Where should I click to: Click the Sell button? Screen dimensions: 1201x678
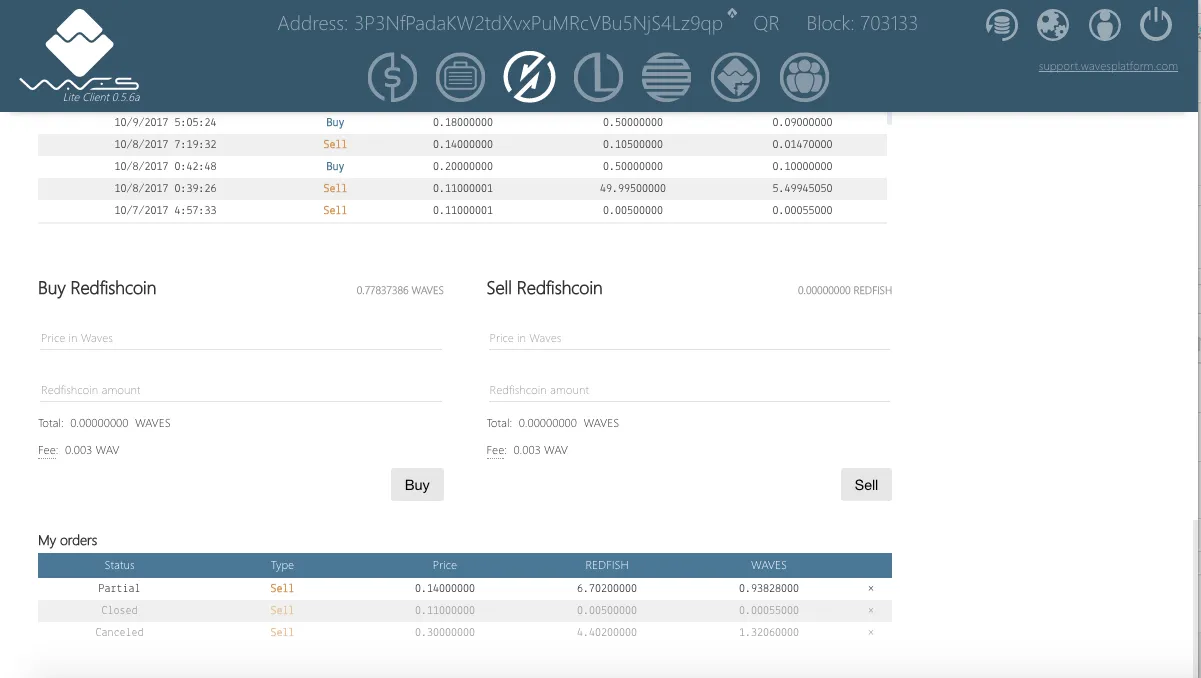(x=866, y=485)
